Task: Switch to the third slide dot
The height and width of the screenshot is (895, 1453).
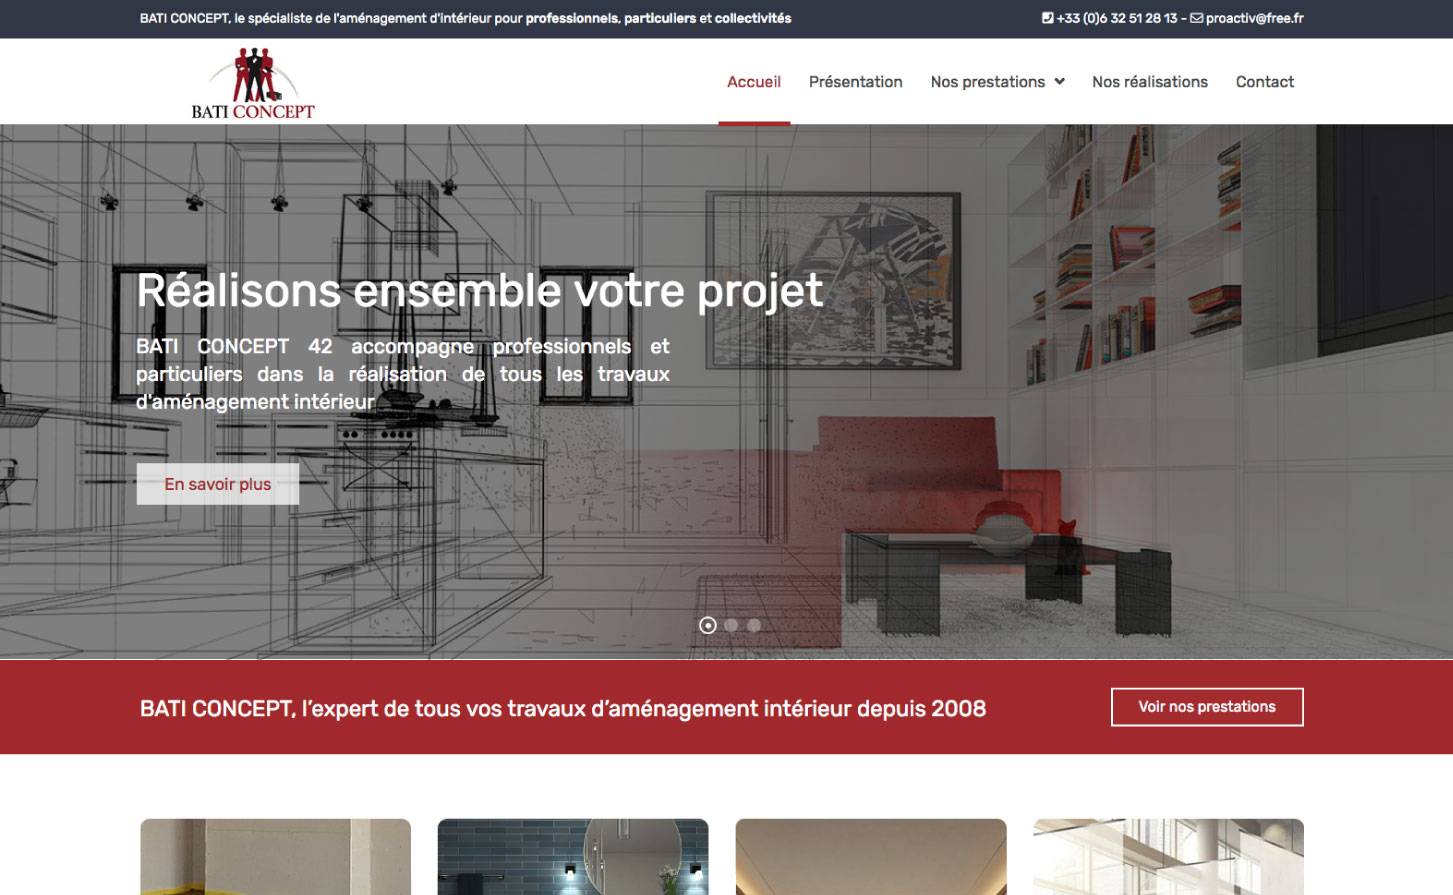Action: pos(754,625)
